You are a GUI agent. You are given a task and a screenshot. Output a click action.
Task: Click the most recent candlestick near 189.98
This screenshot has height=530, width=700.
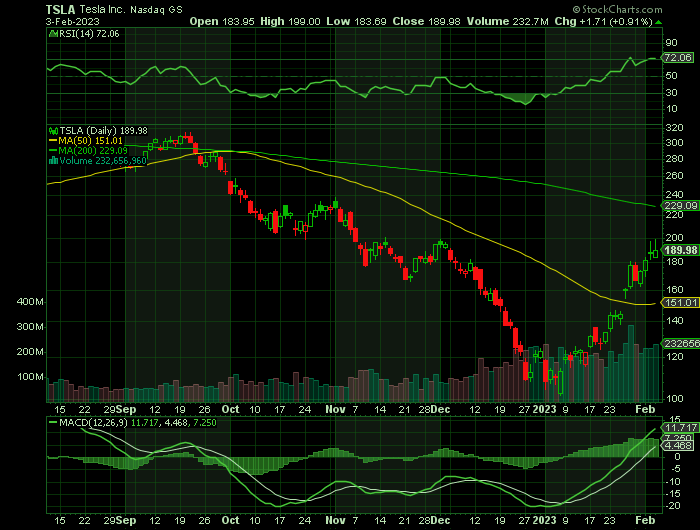655,250
